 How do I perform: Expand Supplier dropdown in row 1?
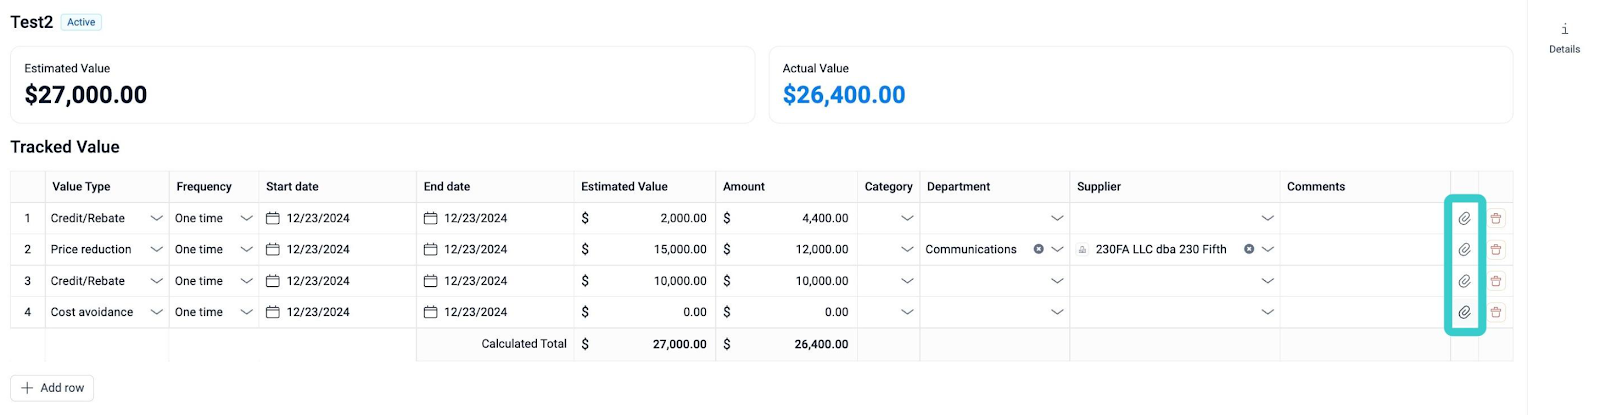click(1267, 218)
